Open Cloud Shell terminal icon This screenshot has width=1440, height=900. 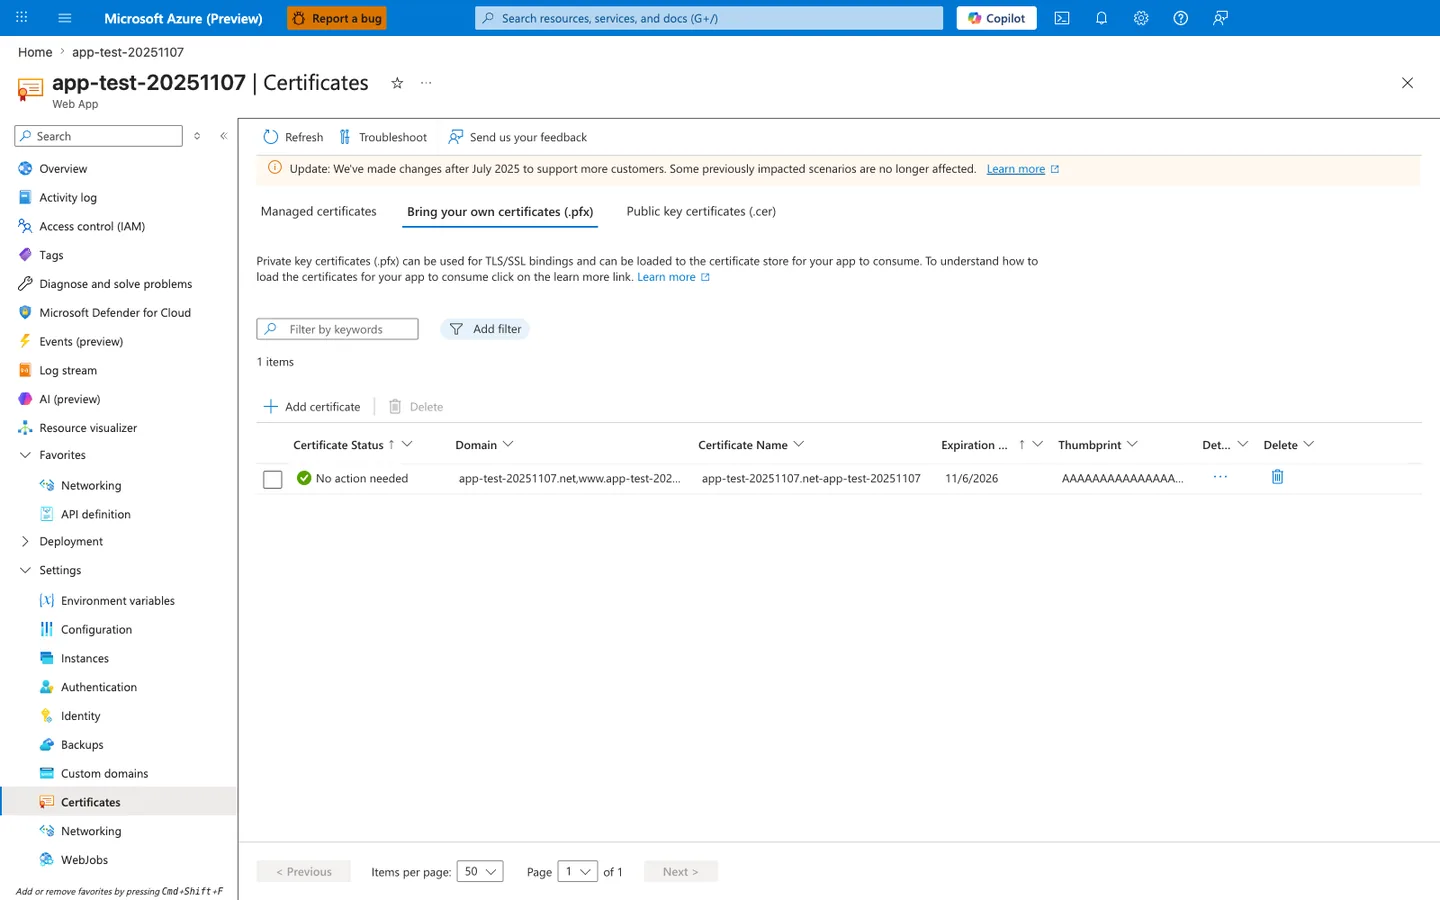(1062, 18)
